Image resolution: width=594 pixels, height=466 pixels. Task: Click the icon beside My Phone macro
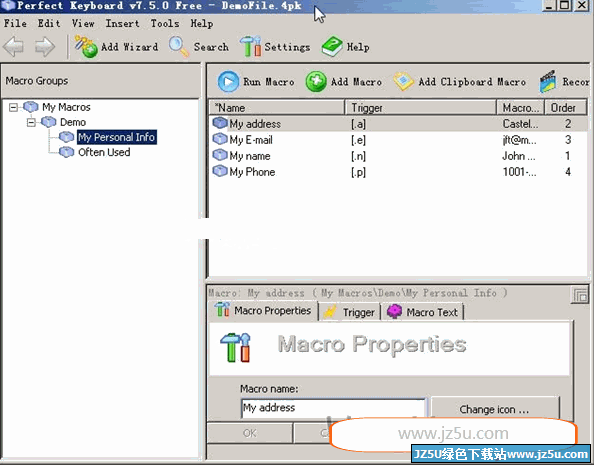point(220,171)
